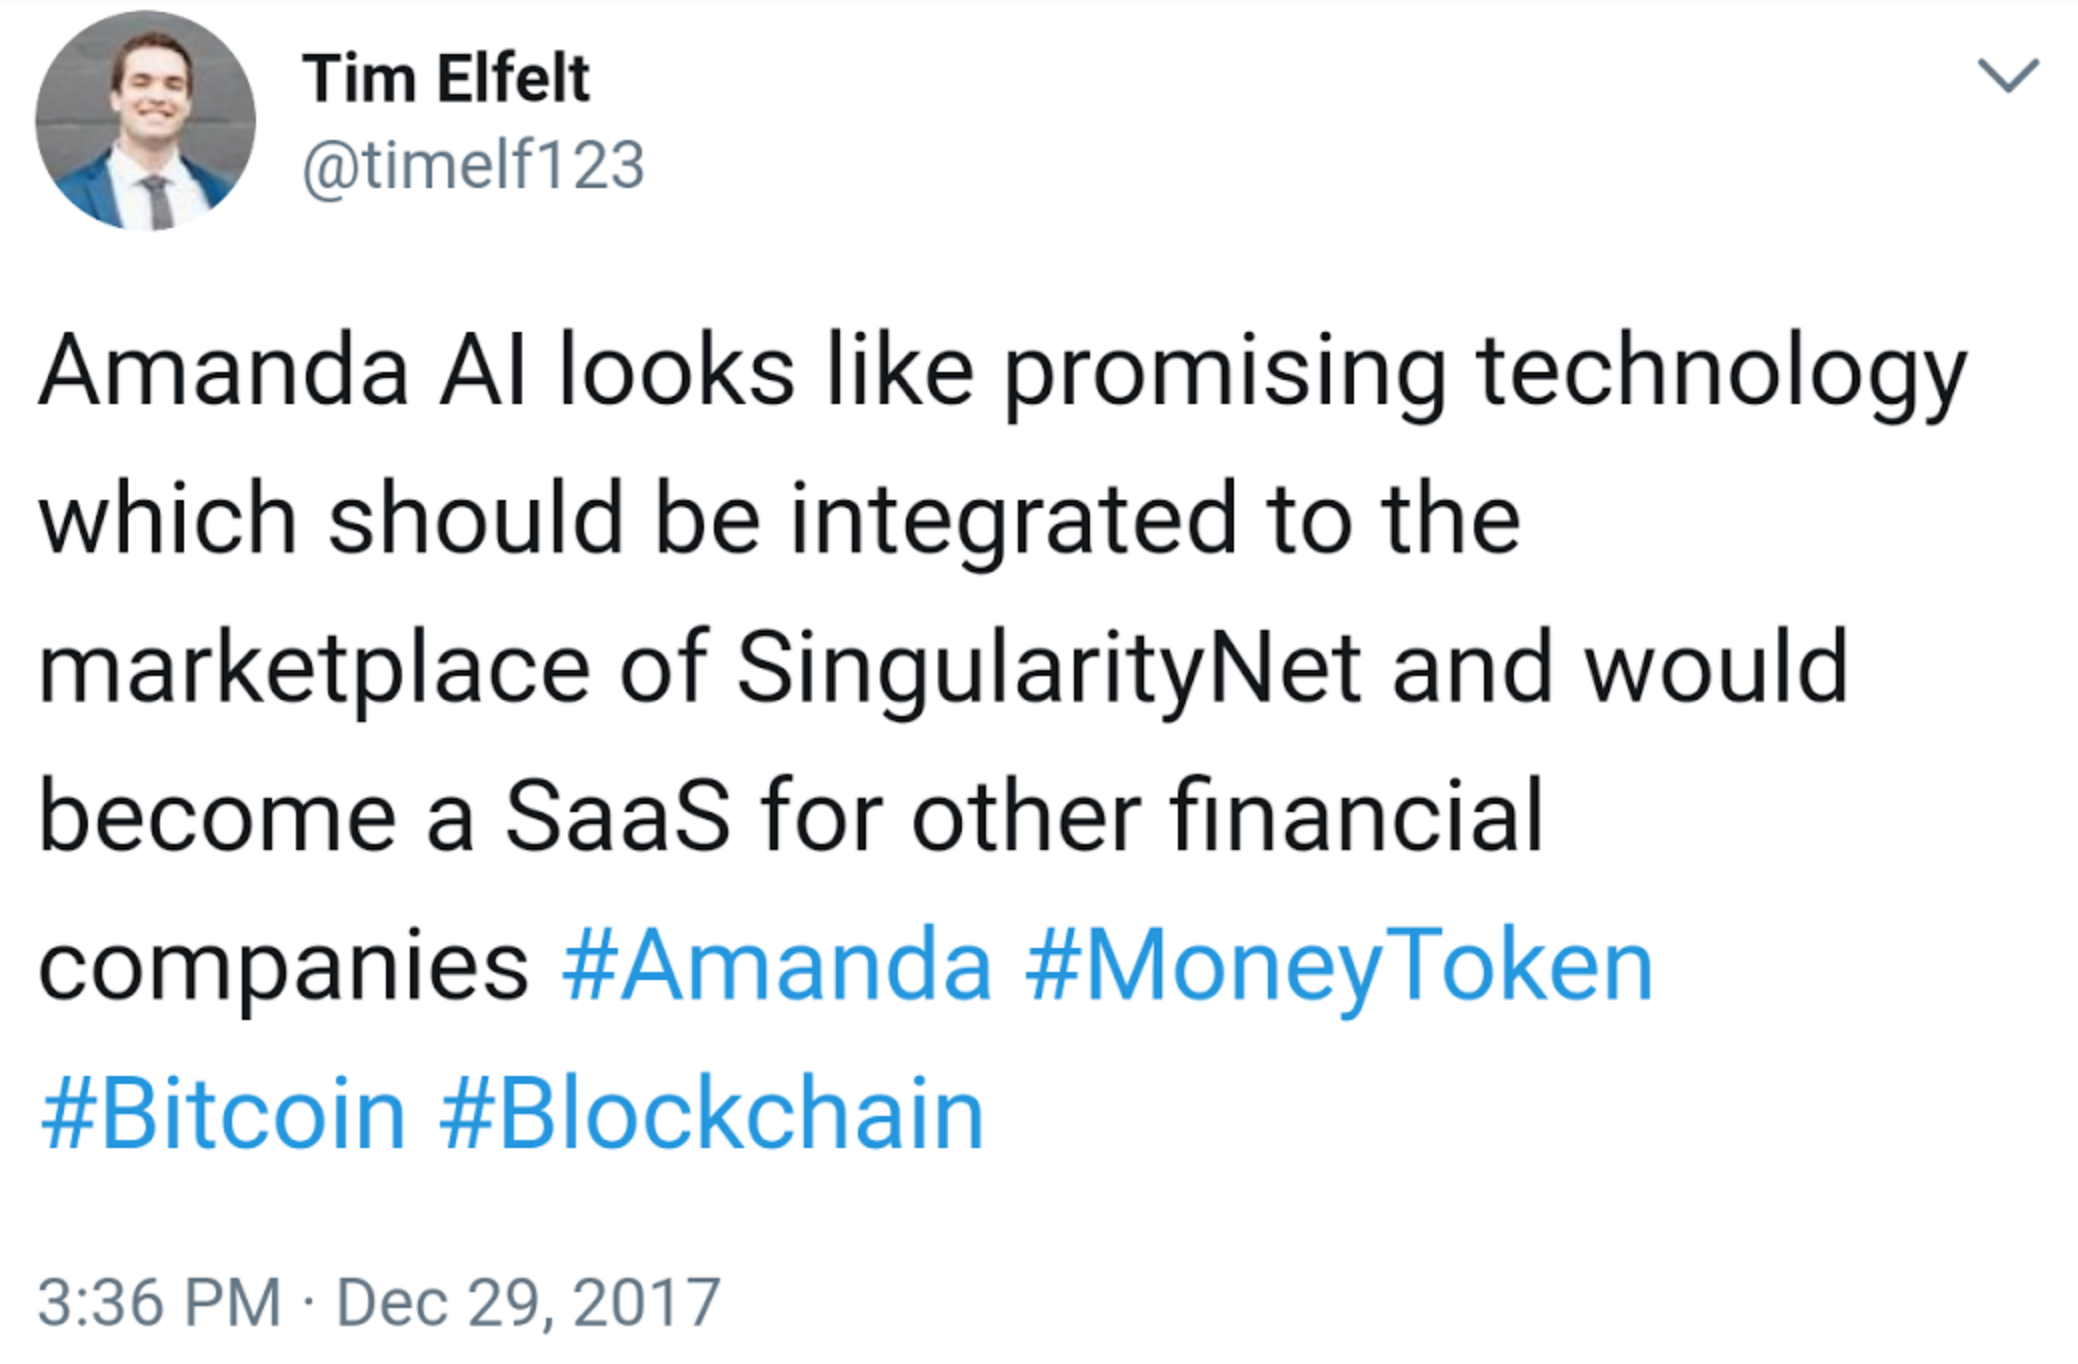The image size is (2078, 1364).
Task: Click the @timelf123 handle
Action: coord(473,165)
